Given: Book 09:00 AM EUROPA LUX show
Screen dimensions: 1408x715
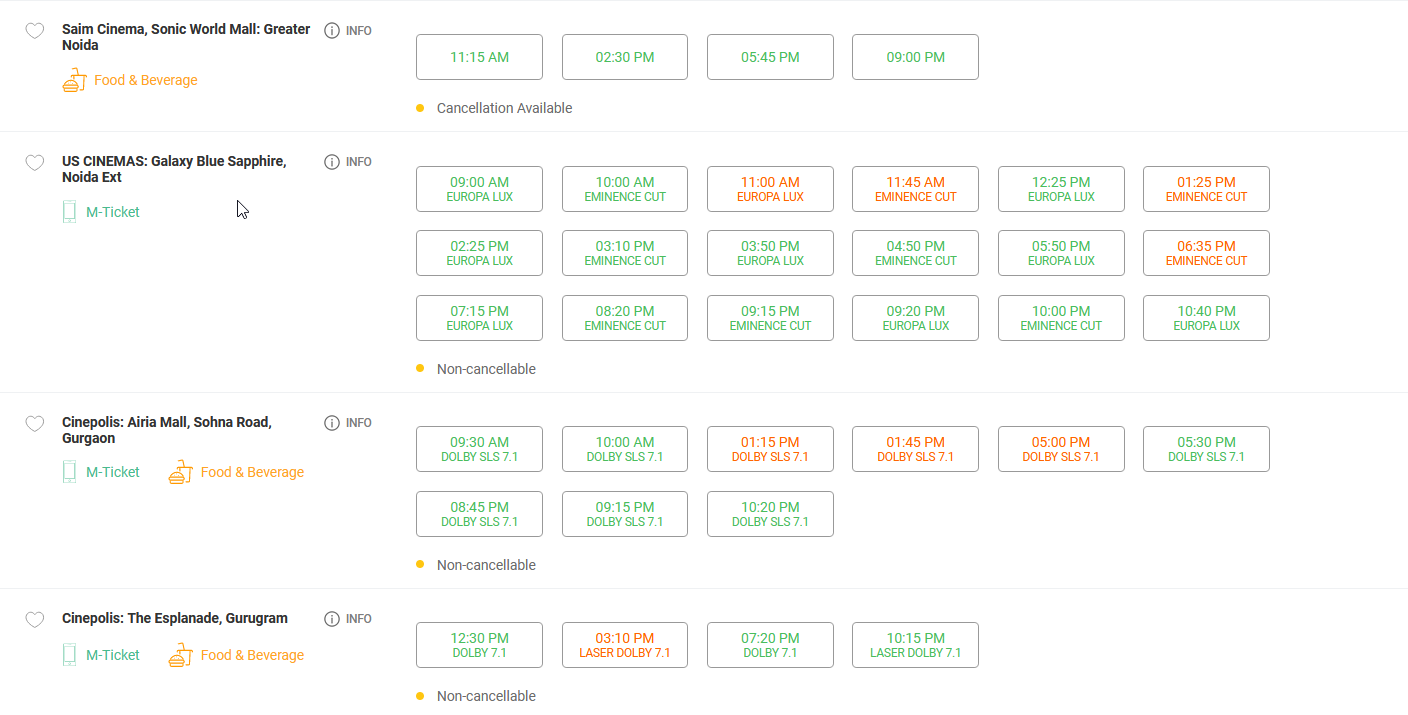Looking at the screenshot, I should tap(479, 189).
